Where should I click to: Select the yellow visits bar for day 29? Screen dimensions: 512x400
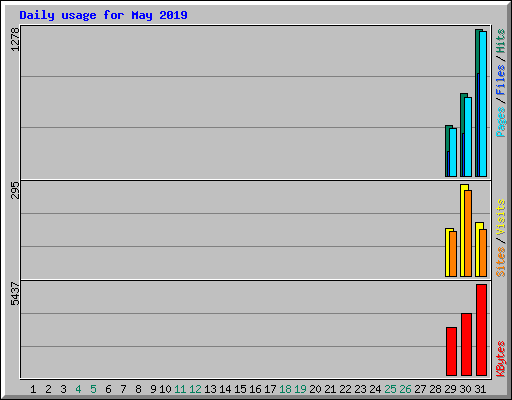tap(447, 252)
